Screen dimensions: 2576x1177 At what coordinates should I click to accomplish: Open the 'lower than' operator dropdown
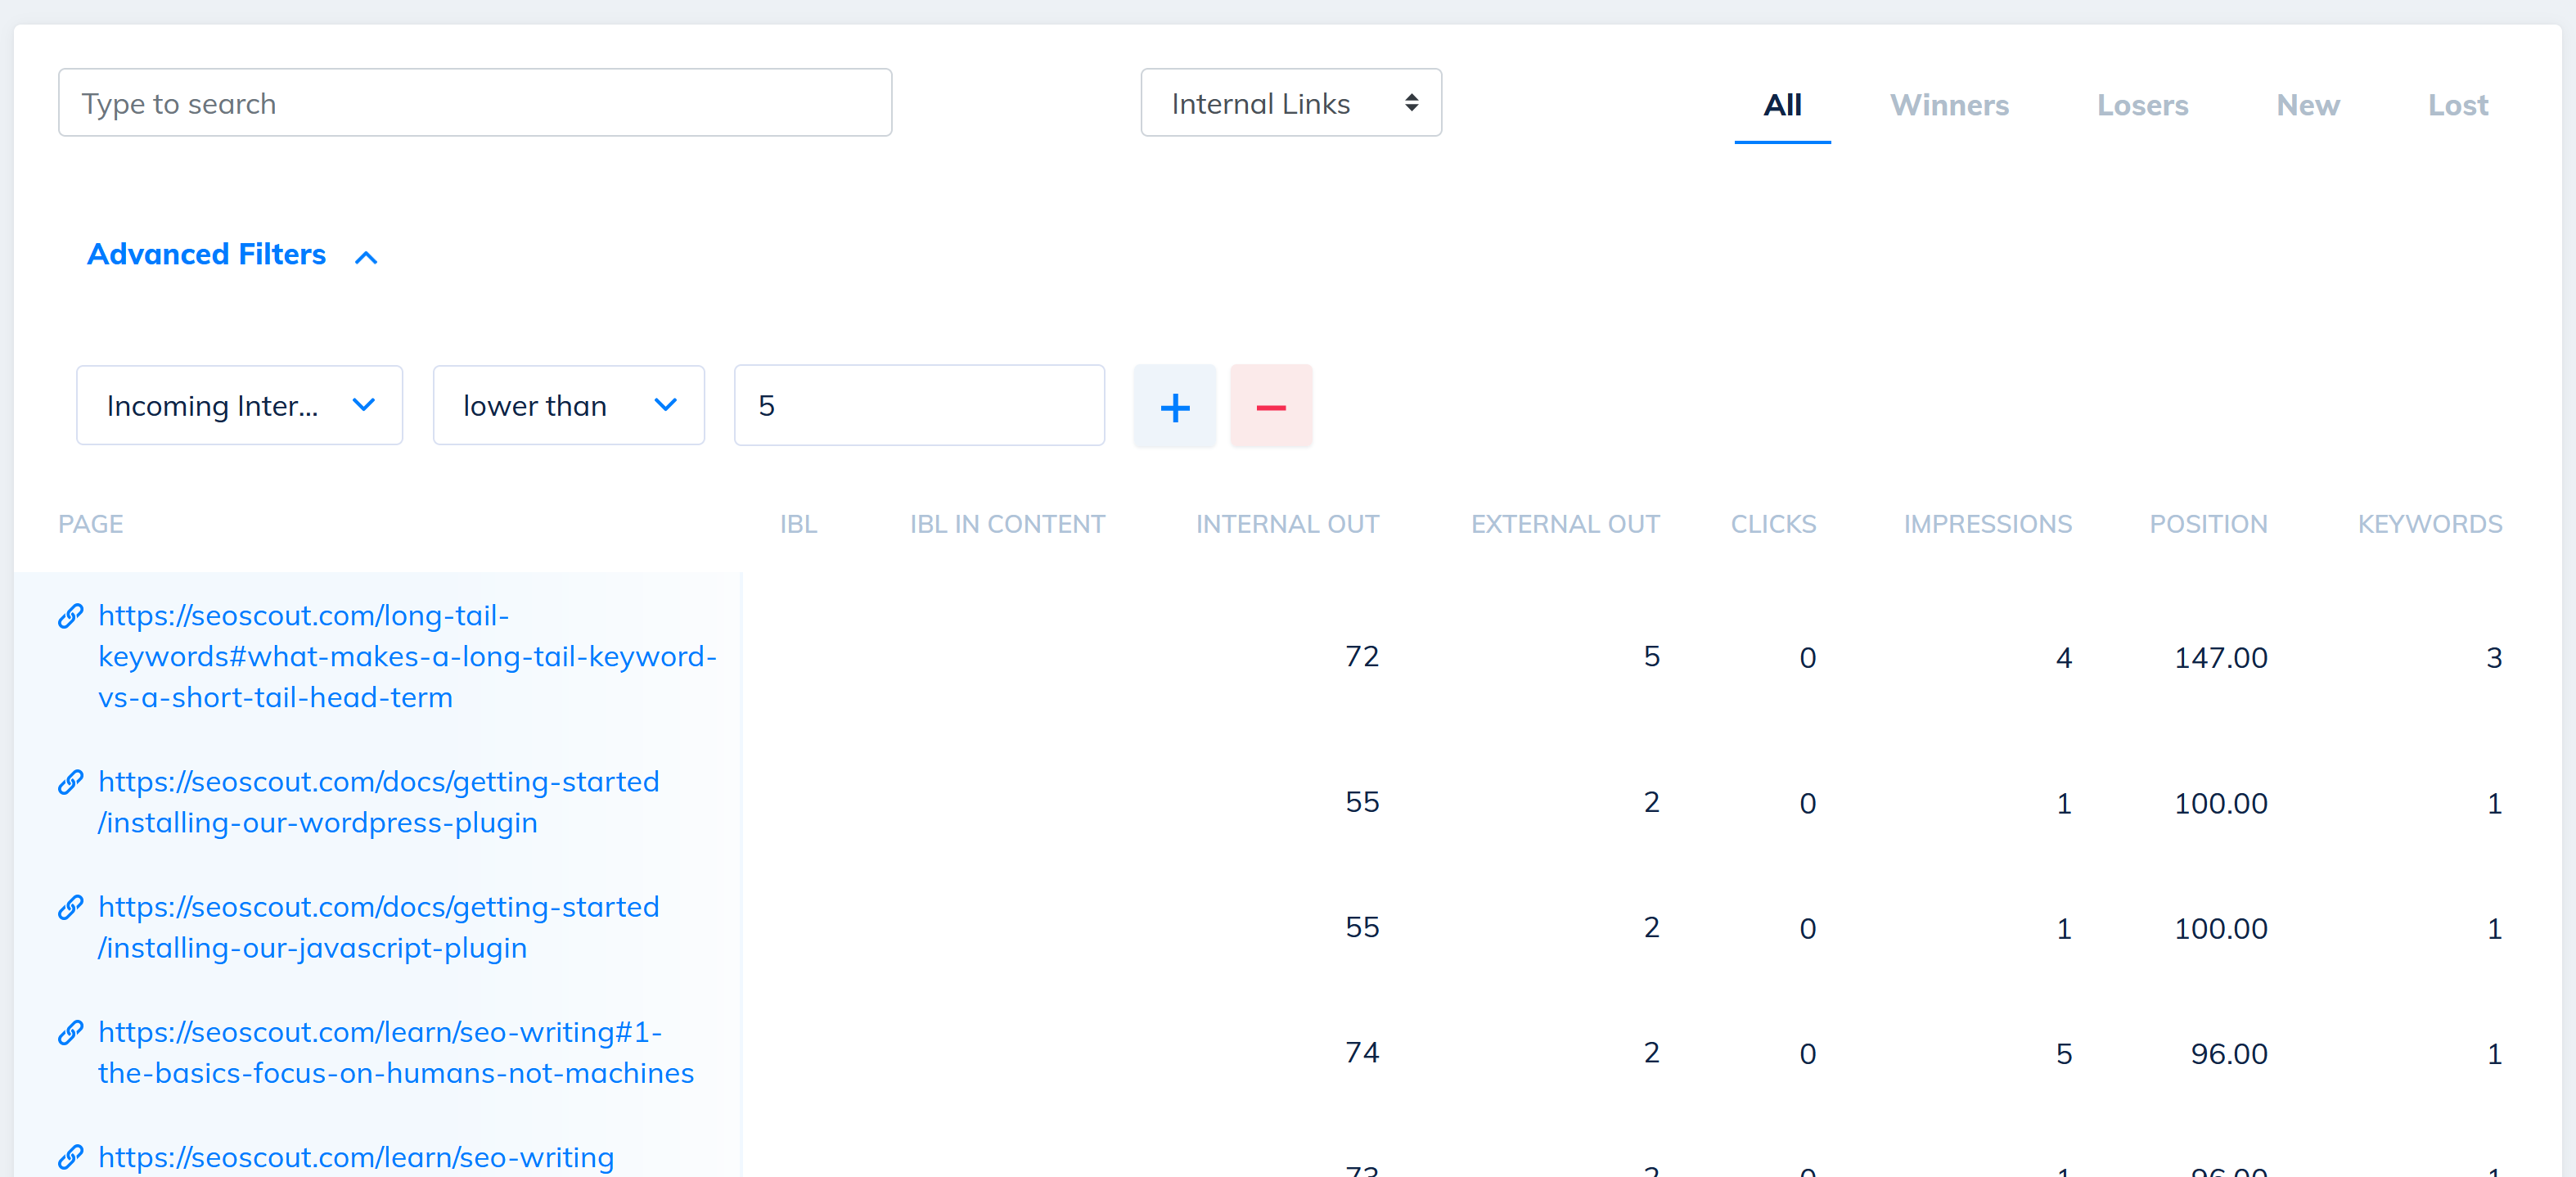pos(568,406)
